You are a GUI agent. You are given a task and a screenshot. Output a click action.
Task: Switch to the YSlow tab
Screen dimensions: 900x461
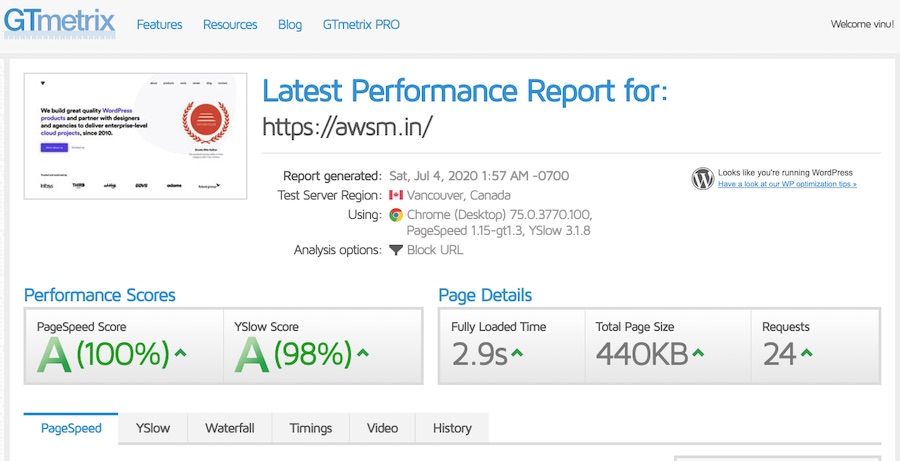click(x=153, y=428)
